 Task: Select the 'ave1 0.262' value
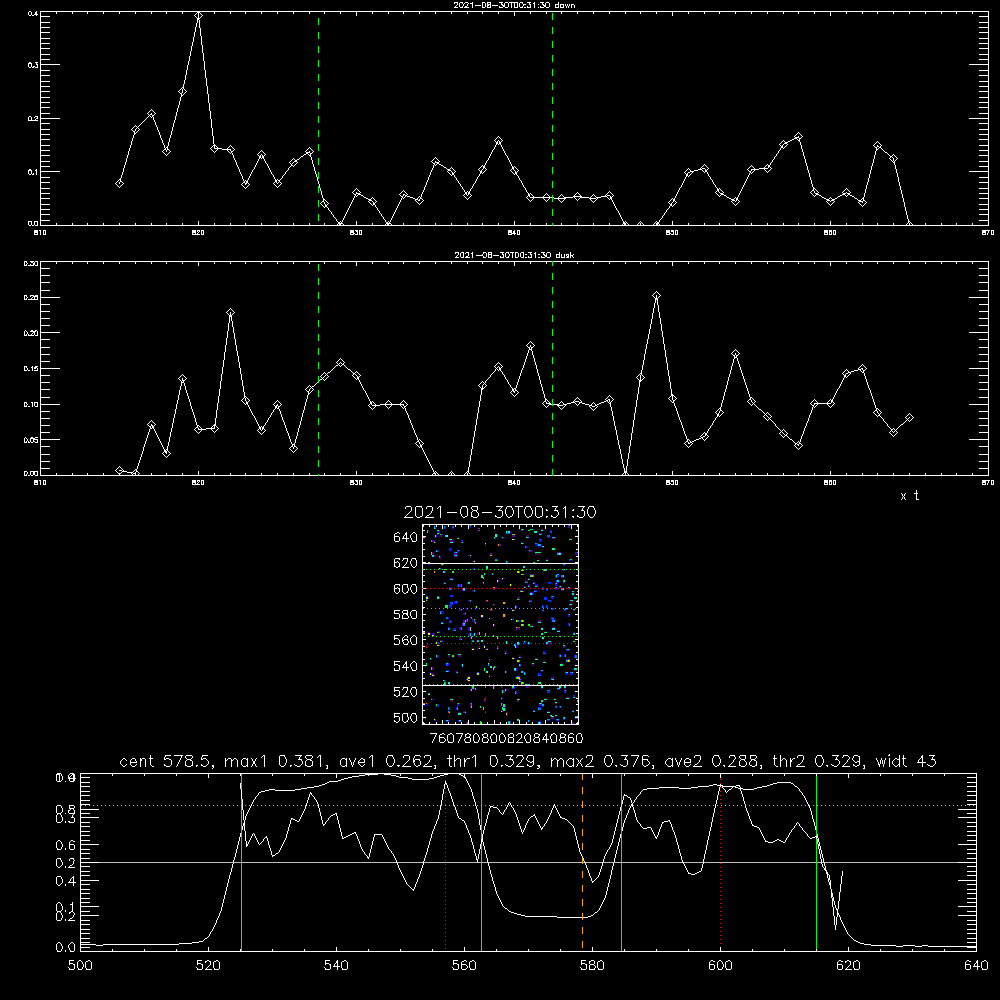click(x=385, y=761)
